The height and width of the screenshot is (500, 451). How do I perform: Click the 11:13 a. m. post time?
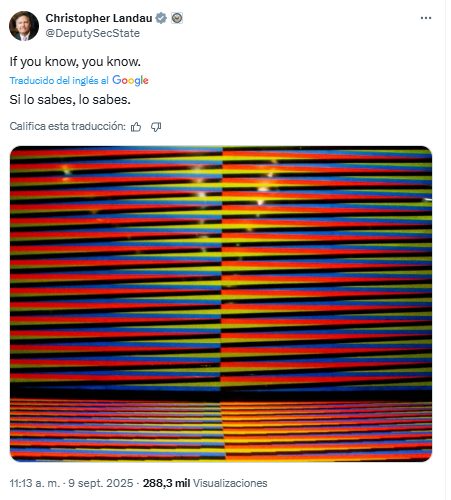[35, 483]
